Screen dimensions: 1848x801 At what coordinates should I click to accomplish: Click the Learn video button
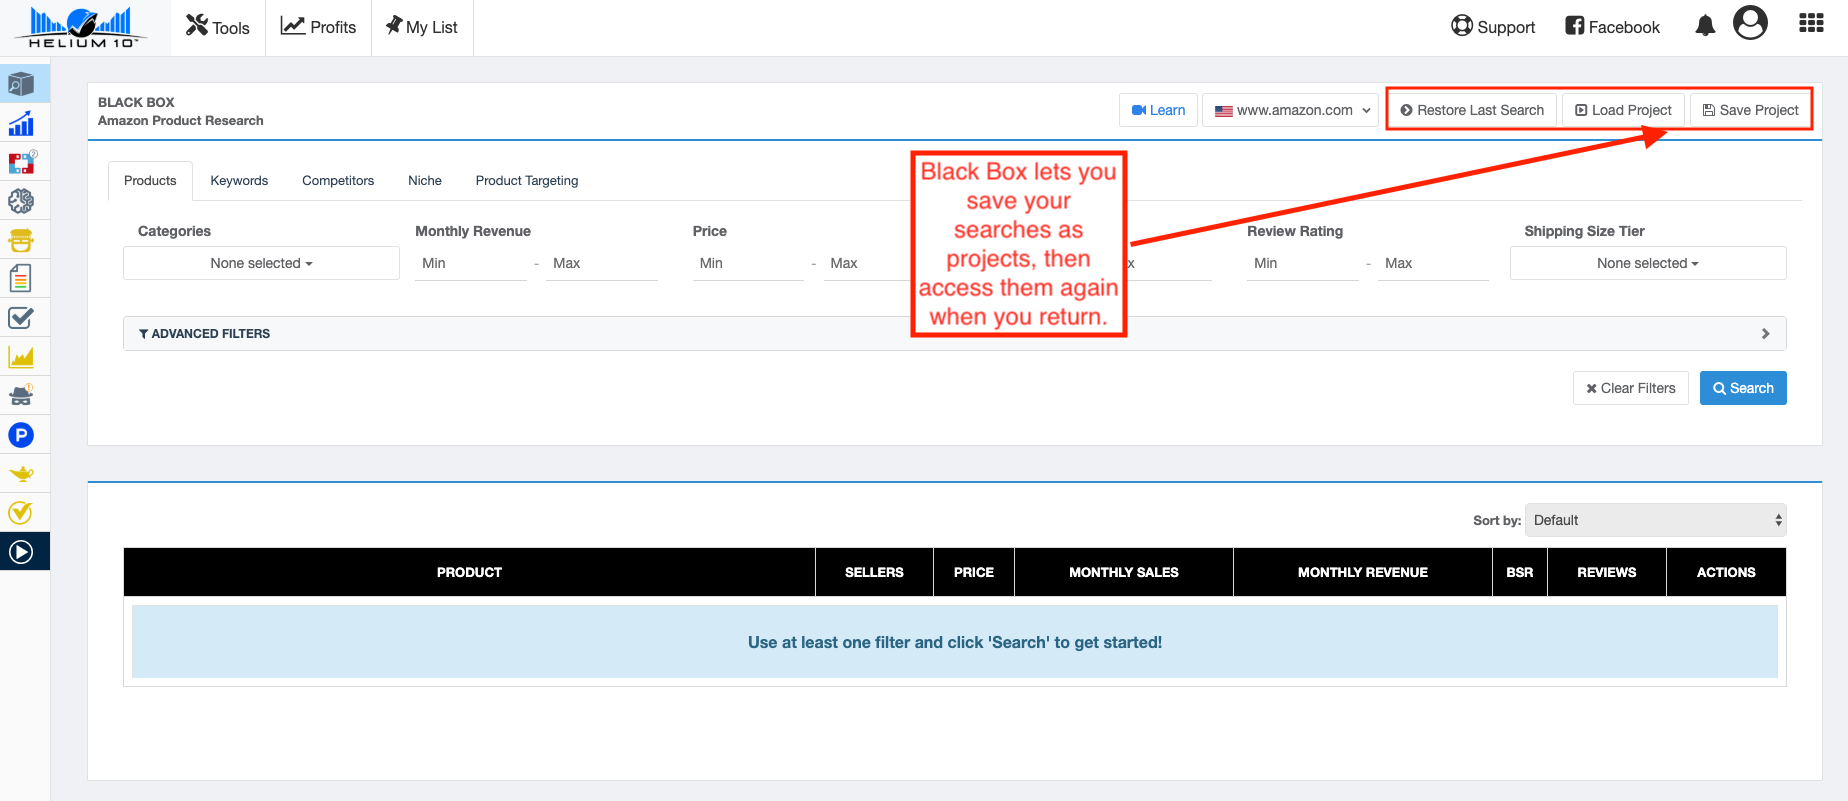[x=1158, y=110]
